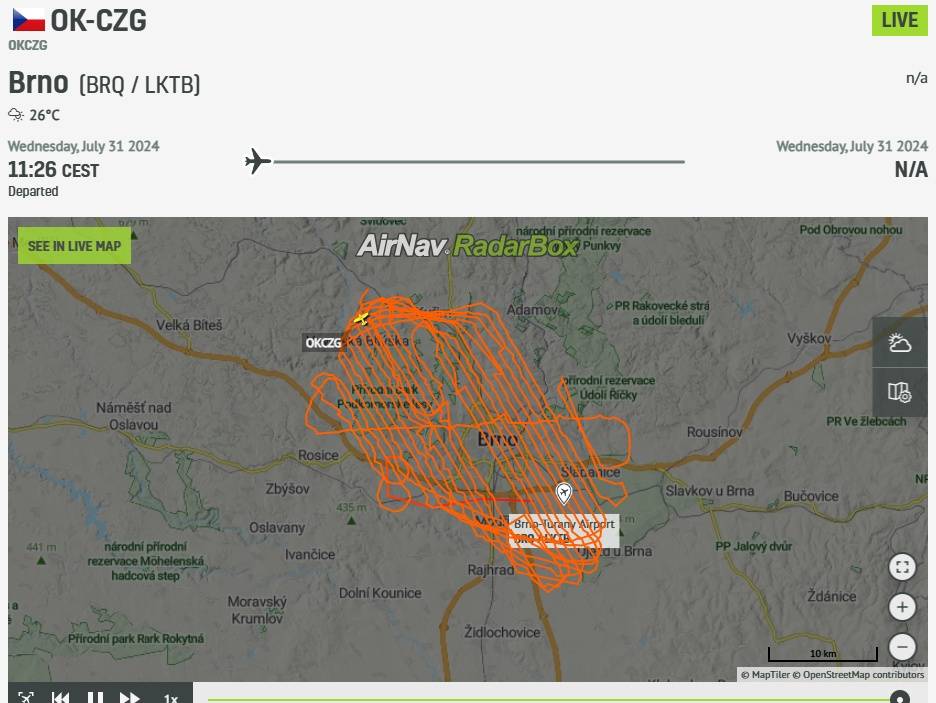Click the LIVE status badge
The image size is (936, 703).
click(900, 20)
